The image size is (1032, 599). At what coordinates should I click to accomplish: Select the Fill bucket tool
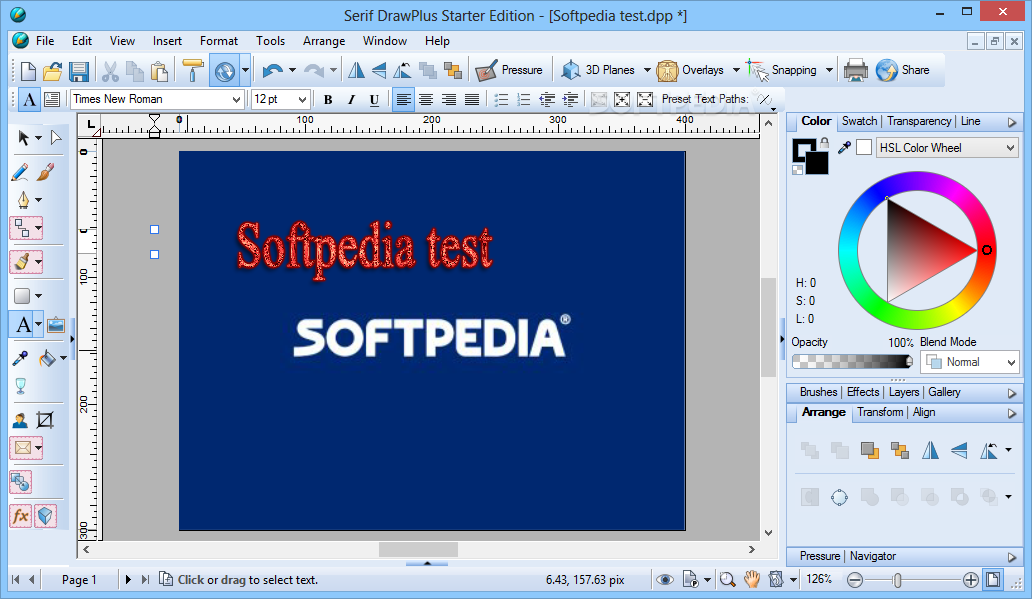tap(47, 358)
